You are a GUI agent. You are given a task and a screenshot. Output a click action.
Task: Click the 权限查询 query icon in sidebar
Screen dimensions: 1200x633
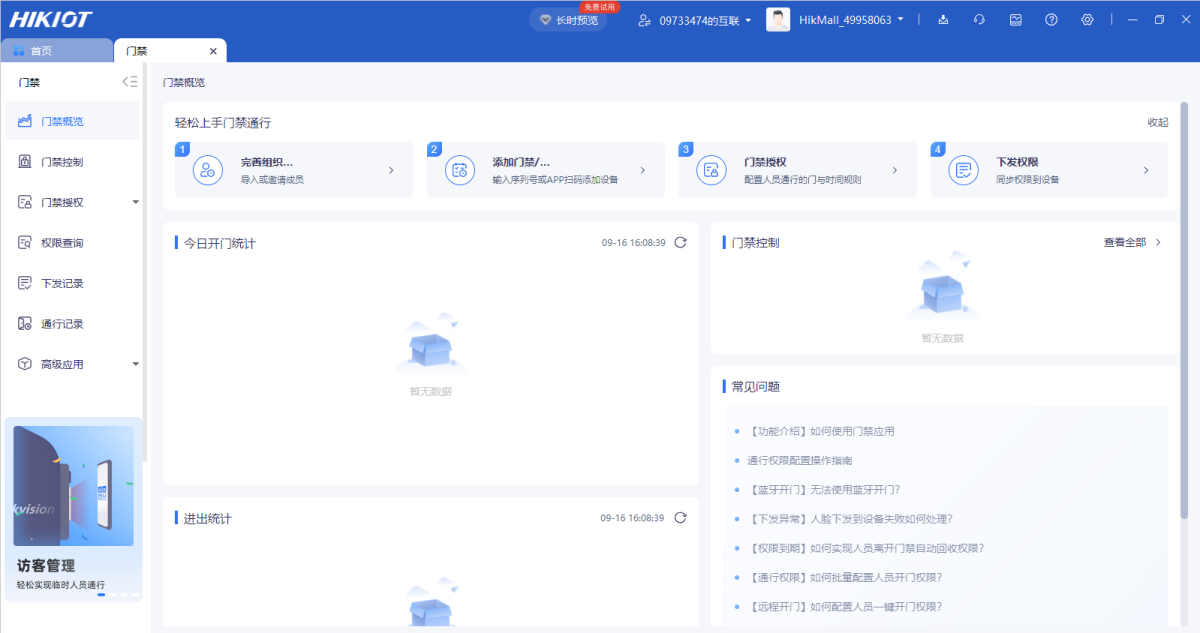point(25,241)
